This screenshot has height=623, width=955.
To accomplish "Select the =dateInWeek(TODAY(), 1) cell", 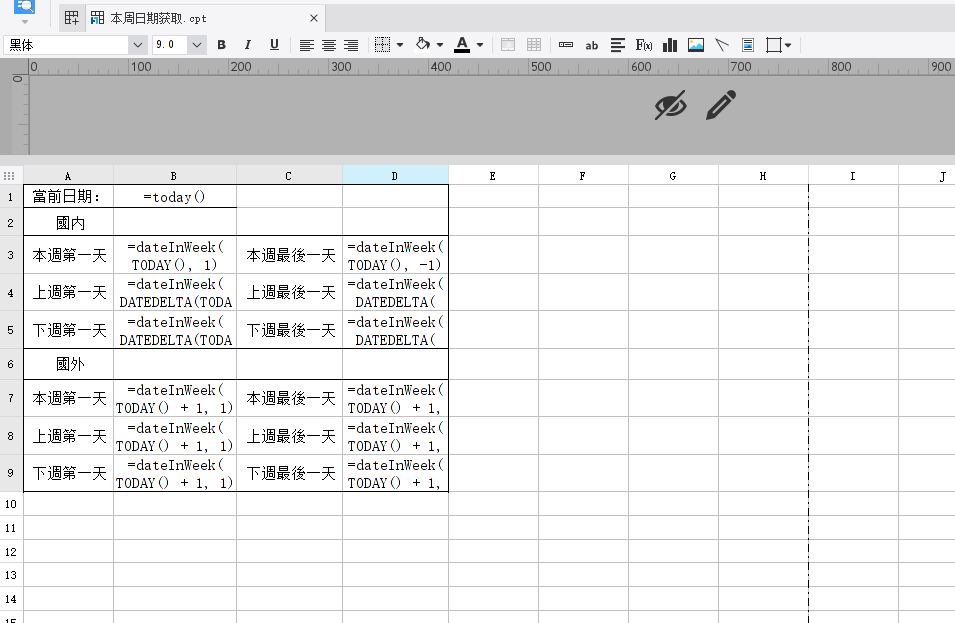I will click(x=175, y=255).
